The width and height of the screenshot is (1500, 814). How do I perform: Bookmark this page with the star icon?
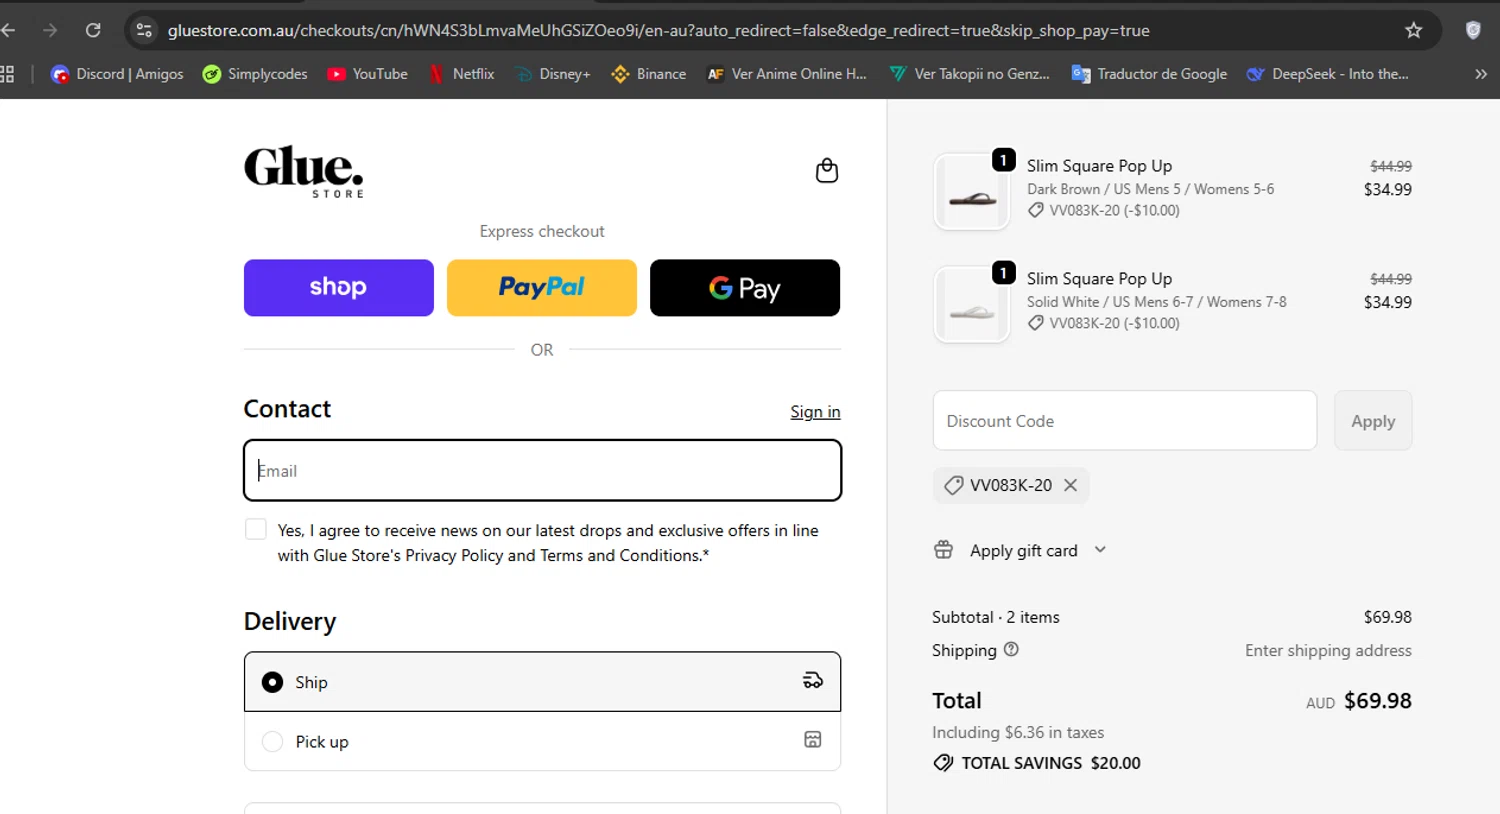coord(1413,30)
